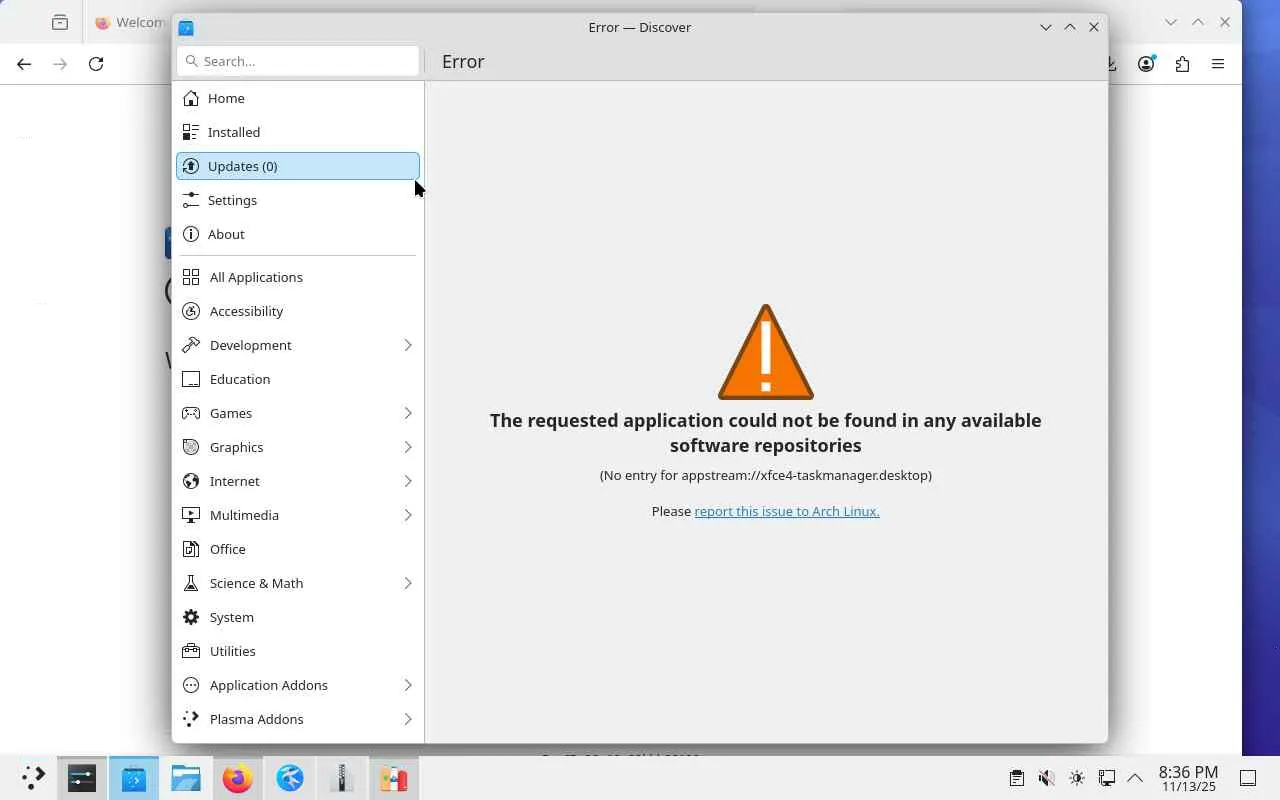
Task: Open the Office category
Action: (298, 549)
